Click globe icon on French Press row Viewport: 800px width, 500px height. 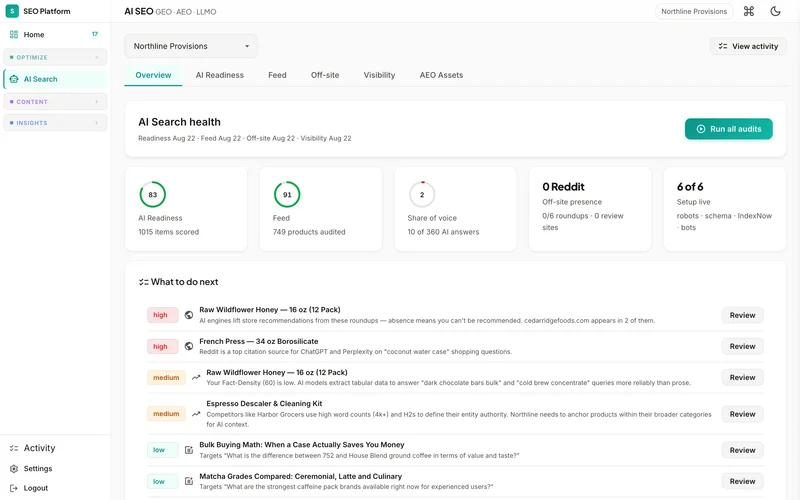(189, 346)
